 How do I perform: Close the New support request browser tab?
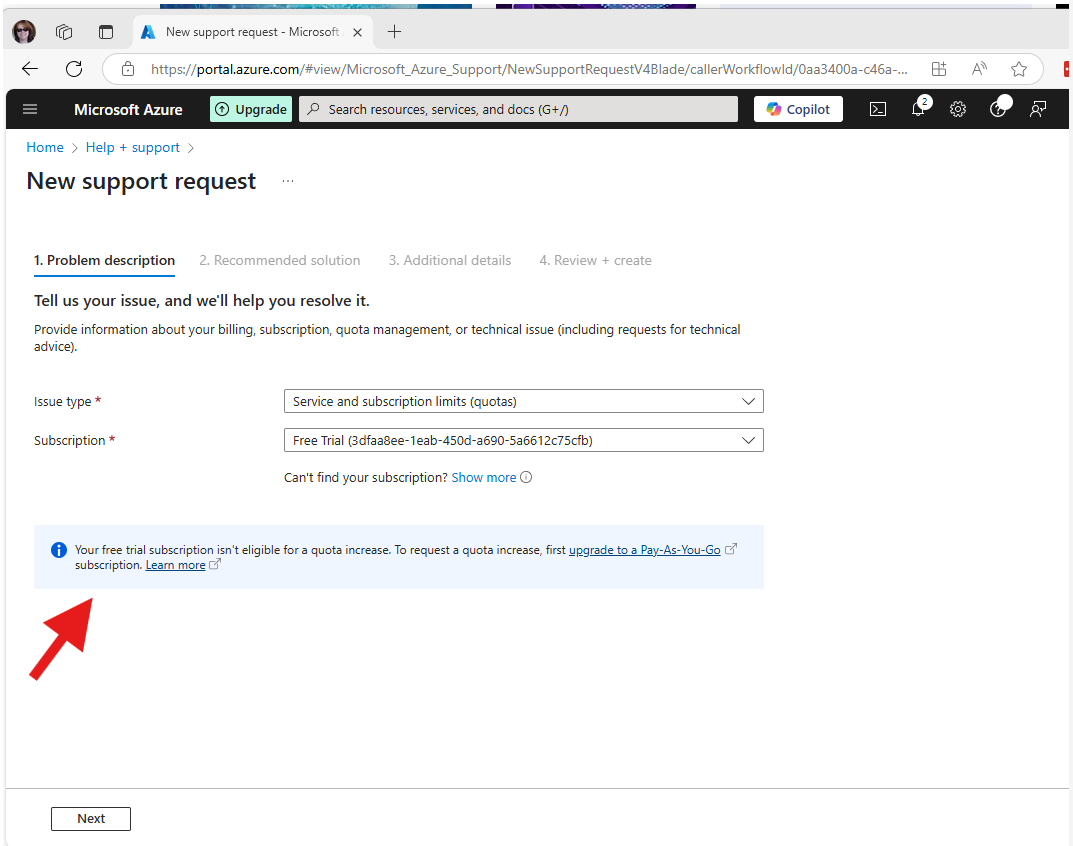tap(357, 32)
